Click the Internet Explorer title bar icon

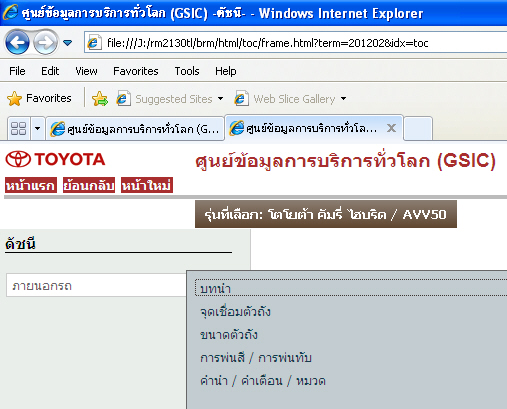[10, 12]
